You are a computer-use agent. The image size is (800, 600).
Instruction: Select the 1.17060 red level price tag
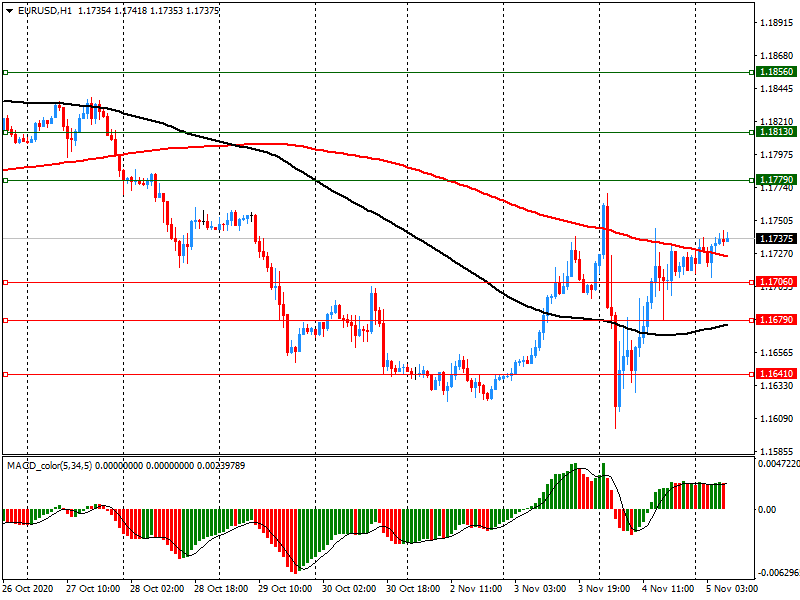[x=777, y=282]
